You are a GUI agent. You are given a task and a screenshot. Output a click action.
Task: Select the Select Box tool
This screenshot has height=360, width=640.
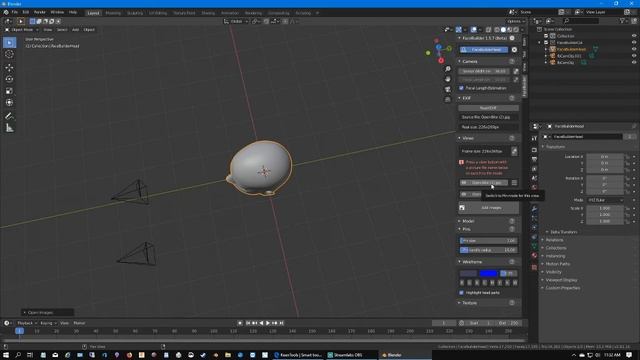9,43
